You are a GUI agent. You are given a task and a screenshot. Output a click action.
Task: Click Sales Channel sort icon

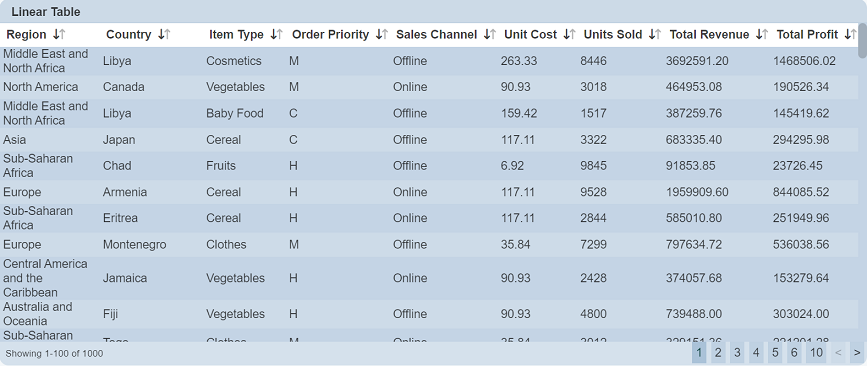pyautogui.click(x=489, y=35)
